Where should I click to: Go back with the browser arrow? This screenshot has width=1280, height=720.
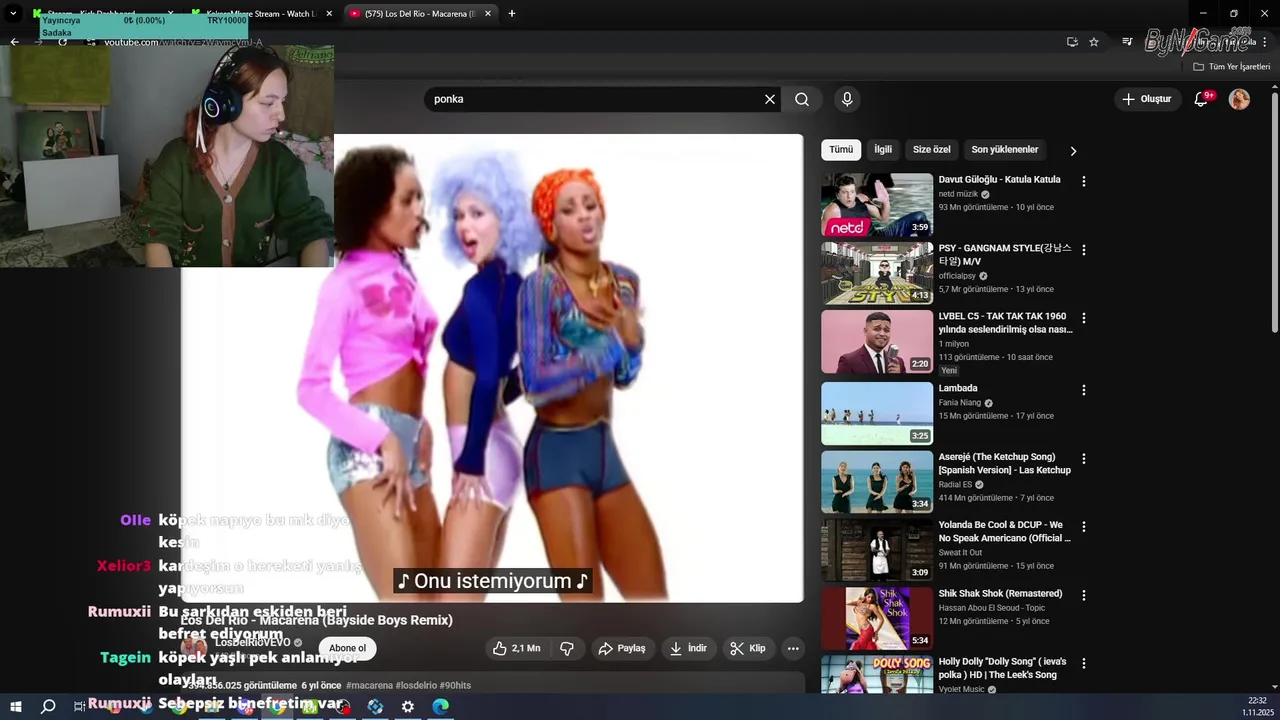coord(14,42)
